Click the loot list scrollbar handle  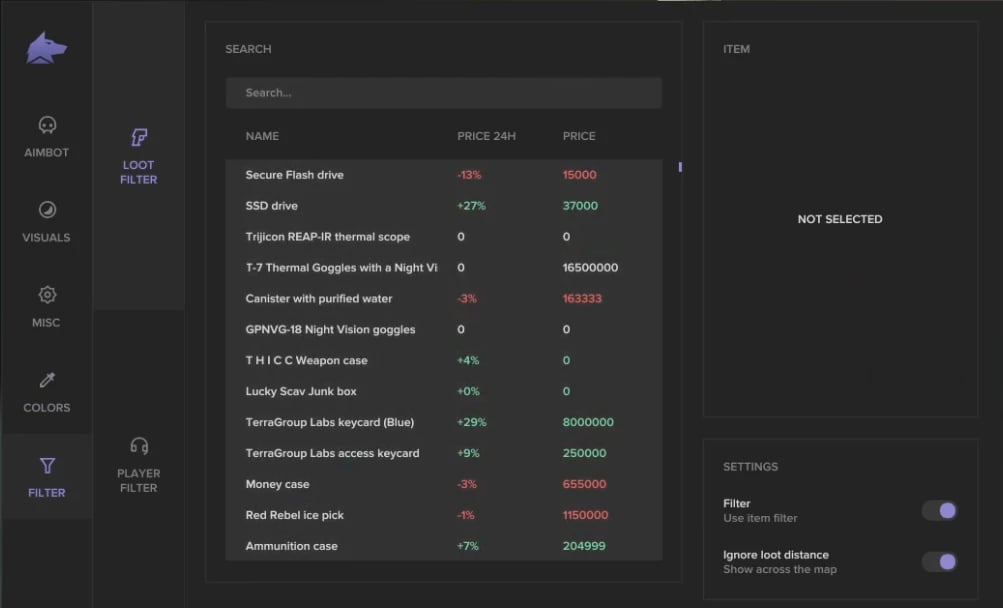pos(680,167)
